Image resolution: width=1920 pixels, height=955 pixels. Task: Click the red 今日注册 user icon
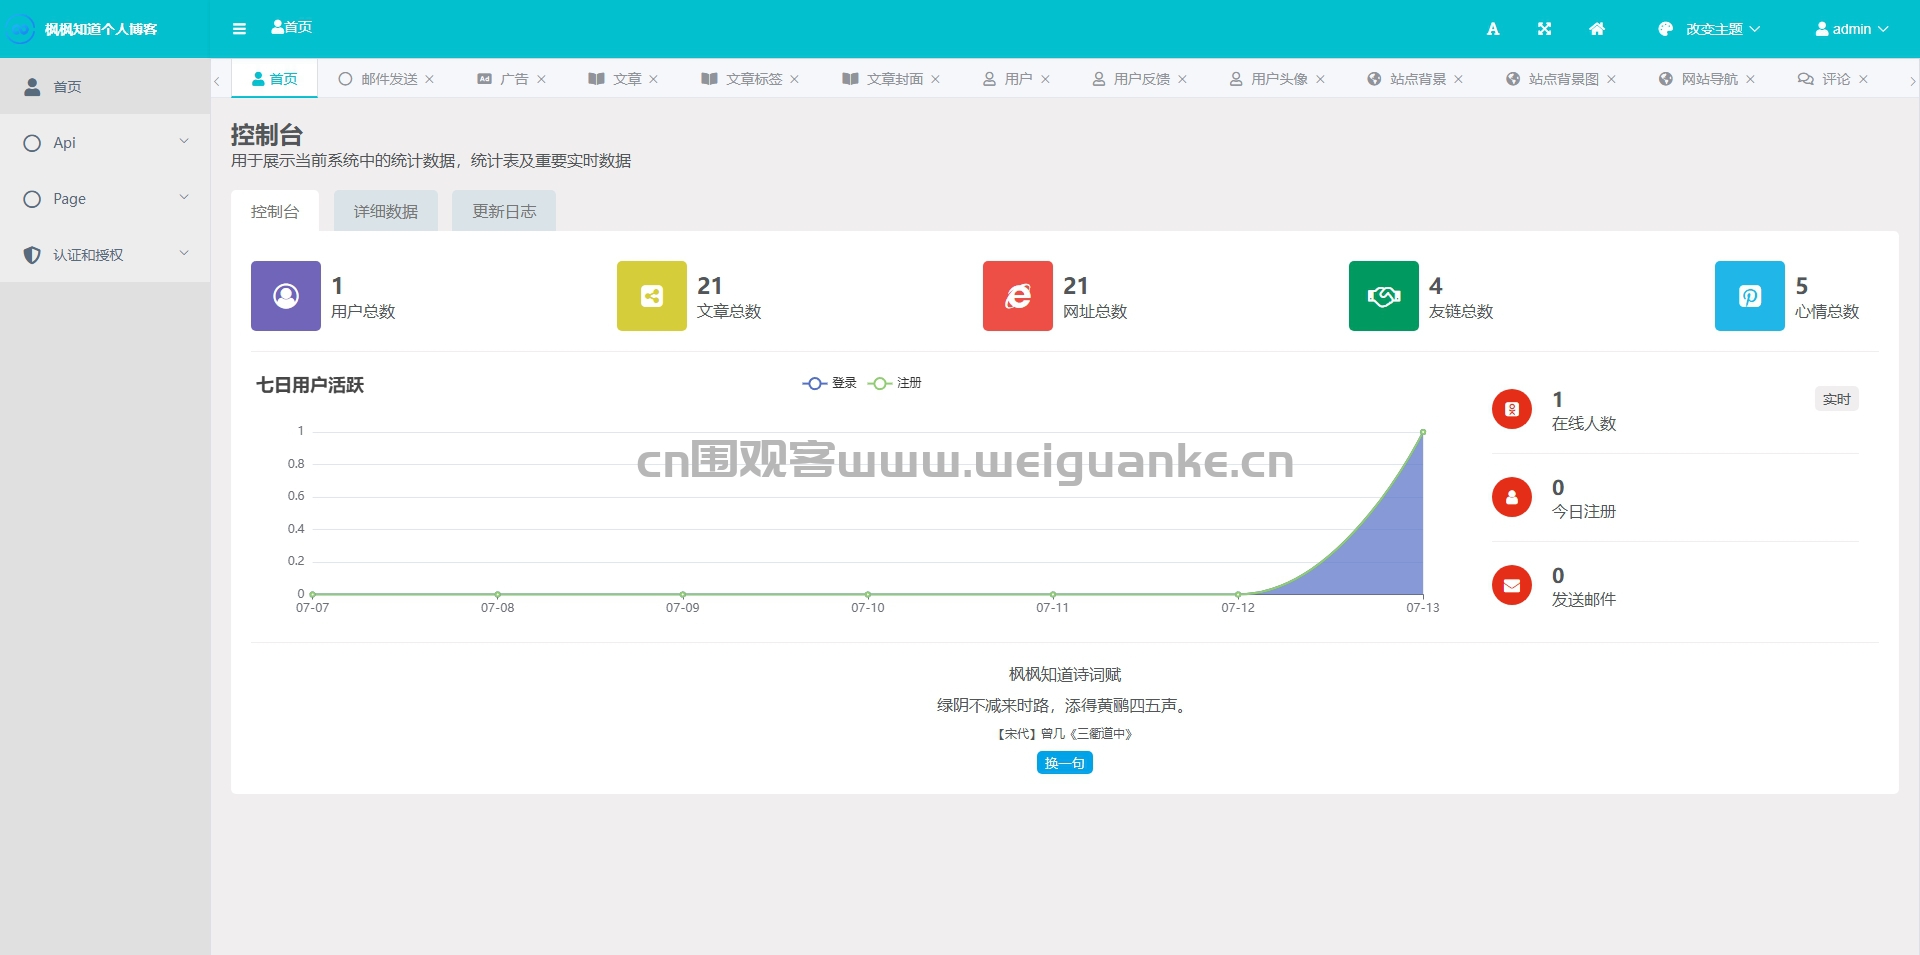1512,497
